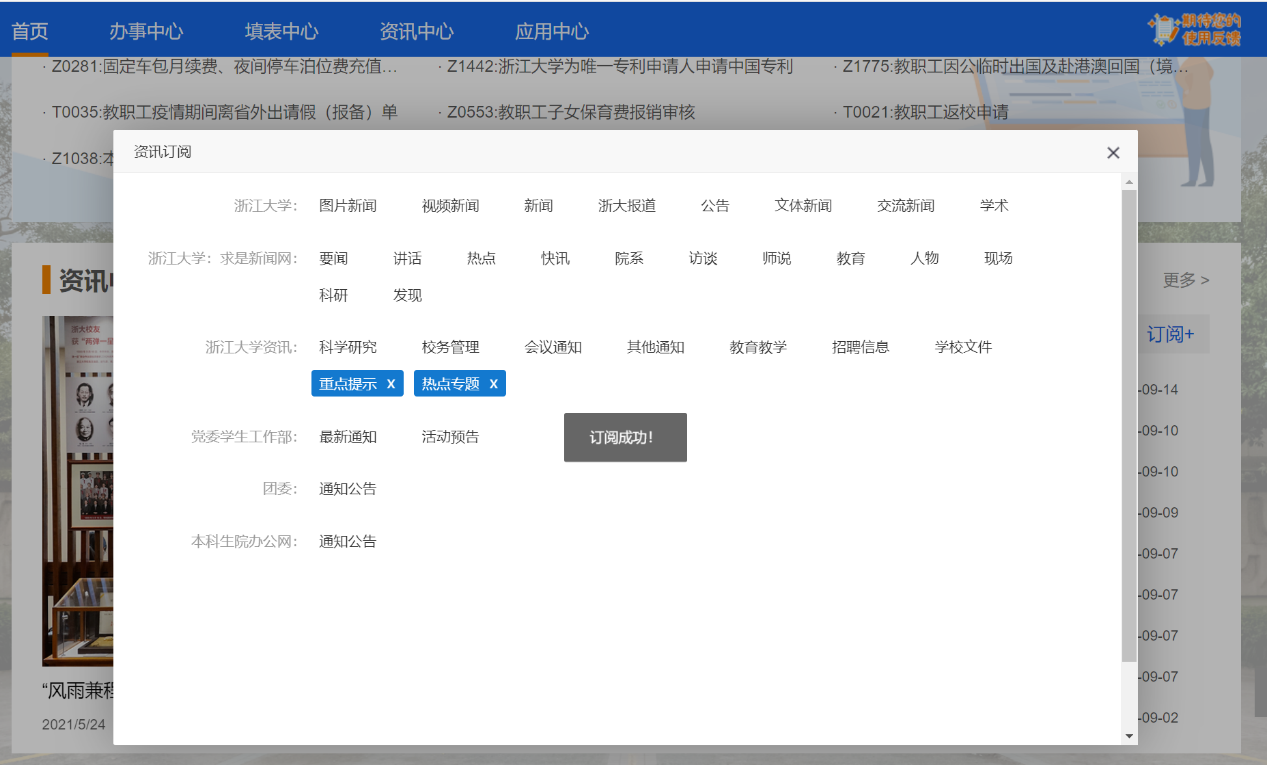Screen dimensions: 1267x765
Task: Subscribe to 教育教学
Action: (758, 347)
